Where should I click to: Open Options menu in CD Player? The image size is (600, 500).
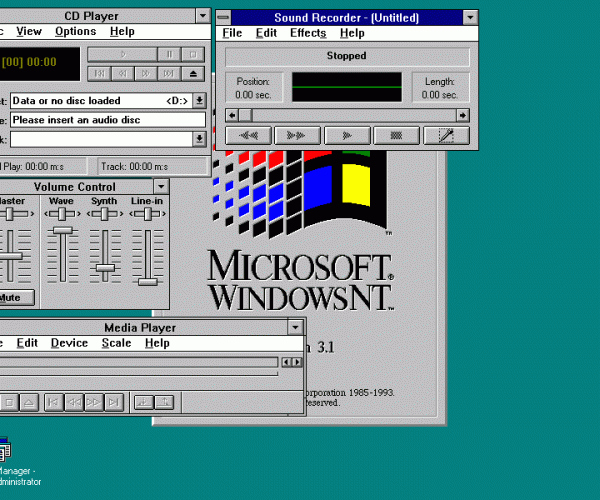[x=75, y=31]
